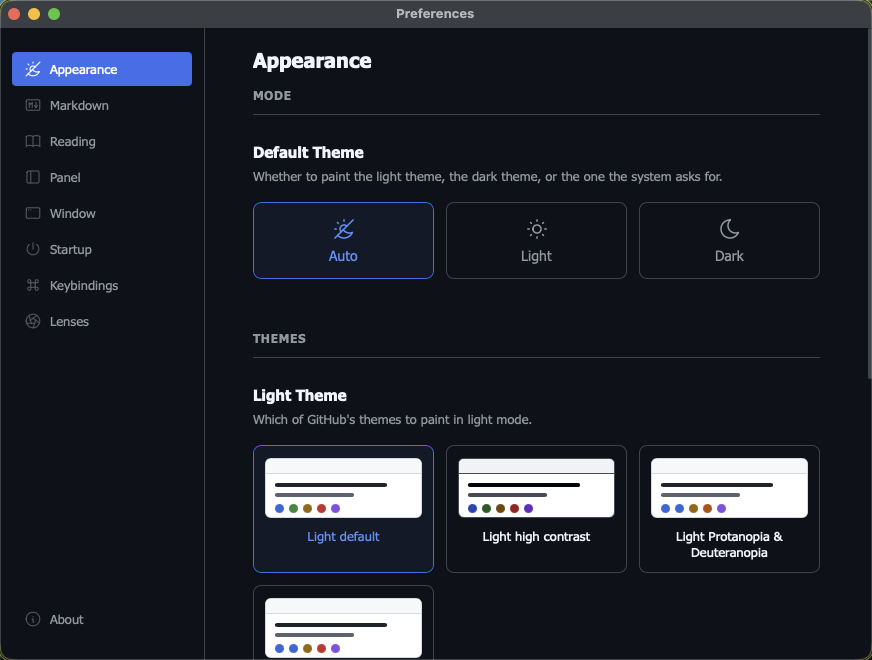Open the About page

click(102, 619)
